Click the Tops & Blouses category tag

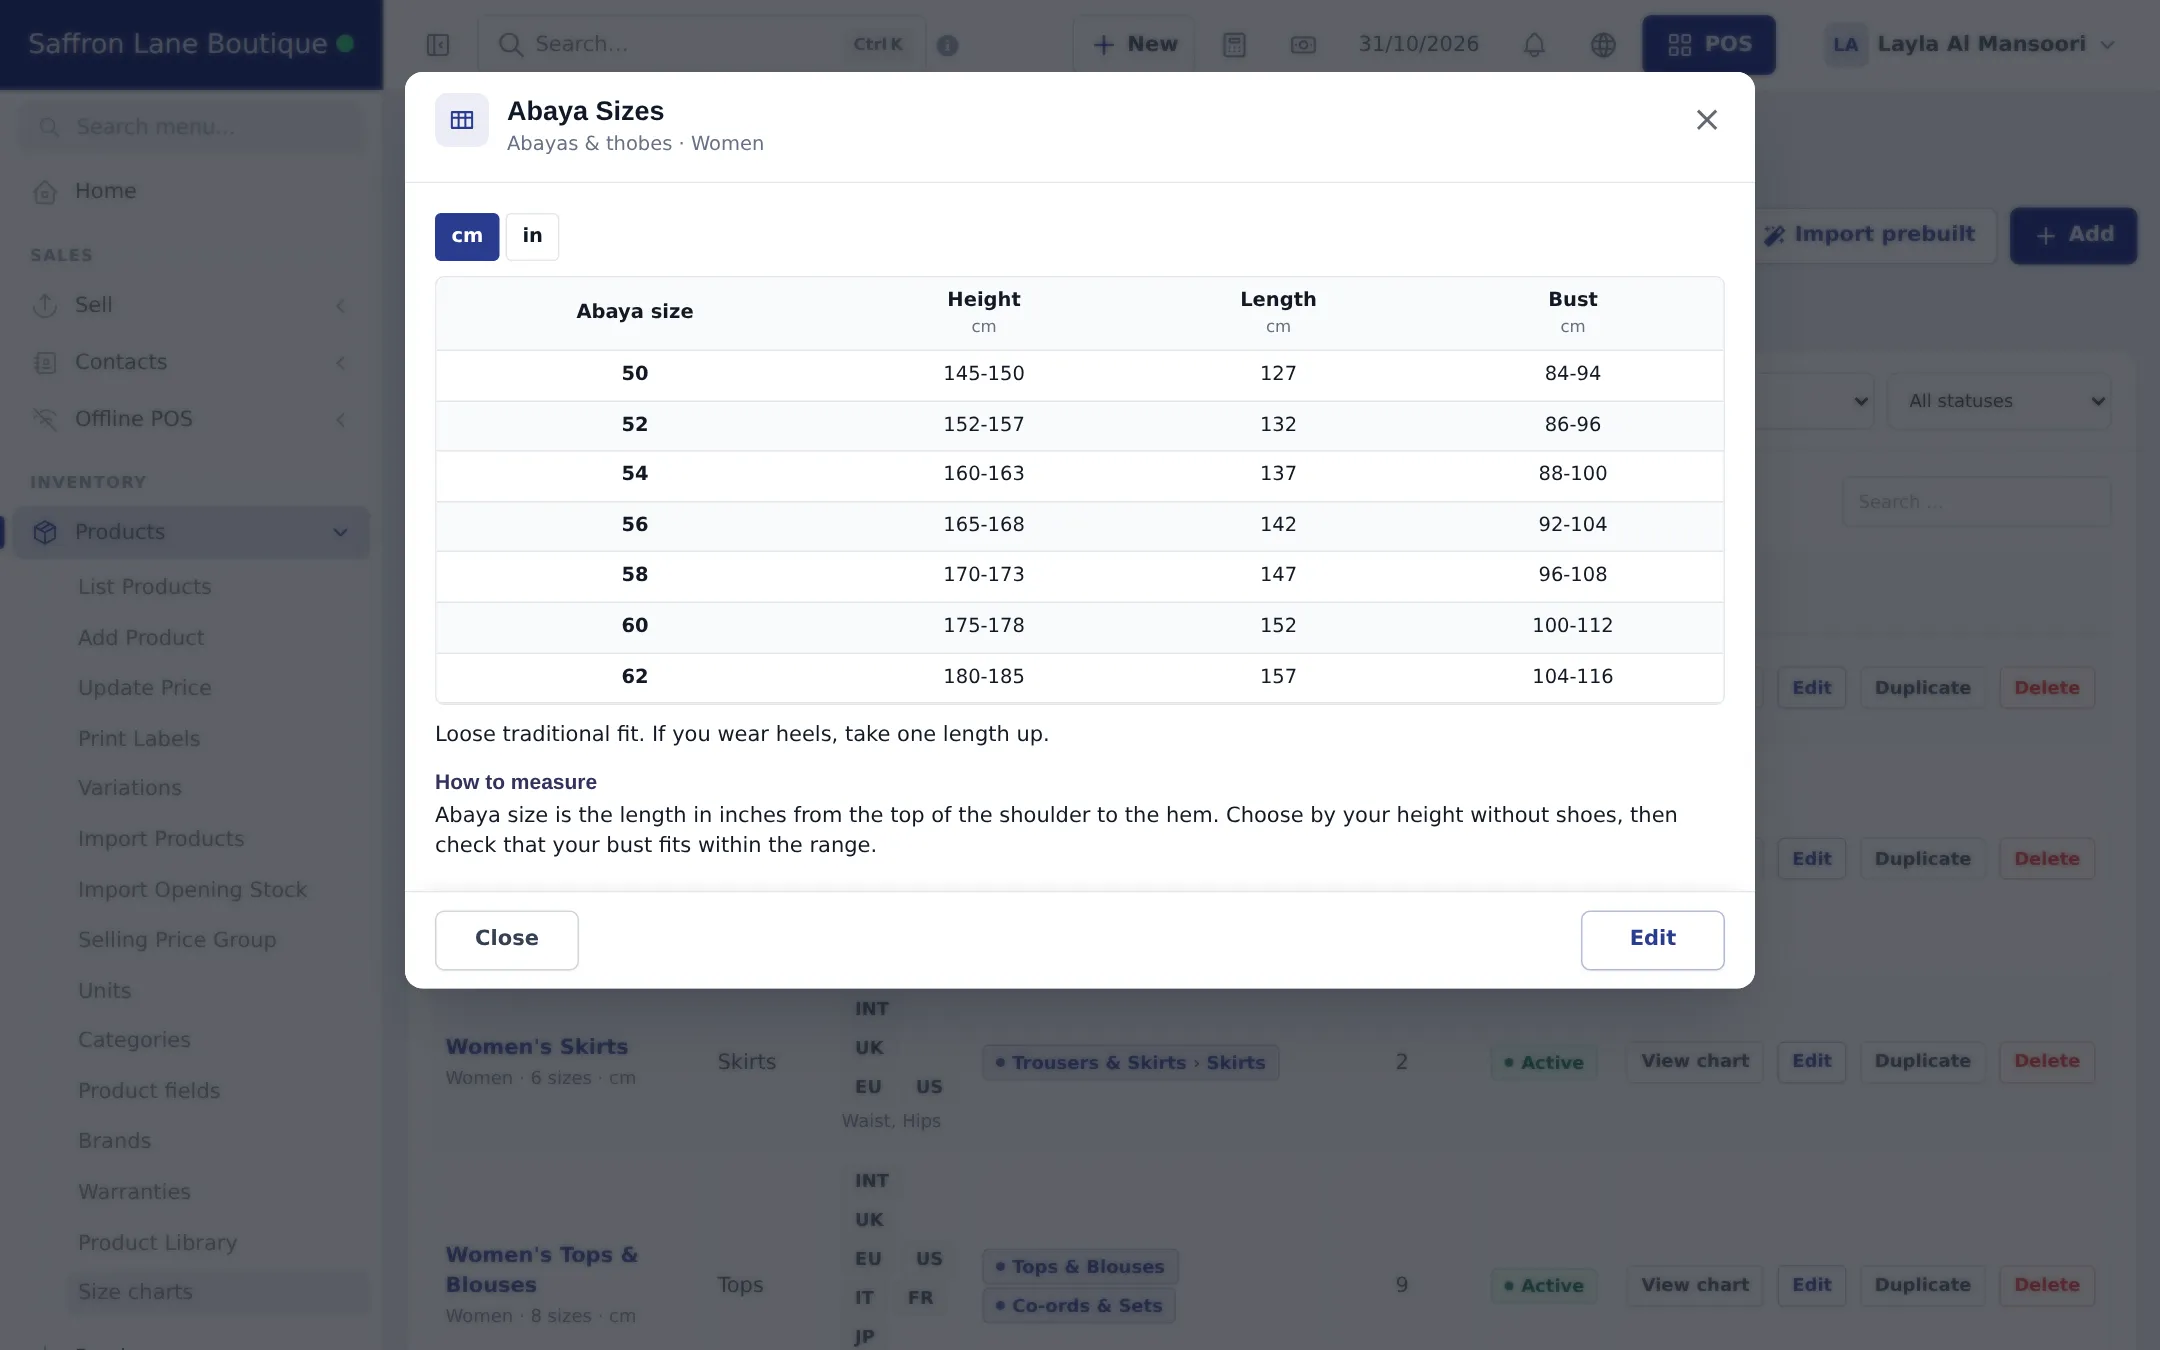coord(1080,1267)
